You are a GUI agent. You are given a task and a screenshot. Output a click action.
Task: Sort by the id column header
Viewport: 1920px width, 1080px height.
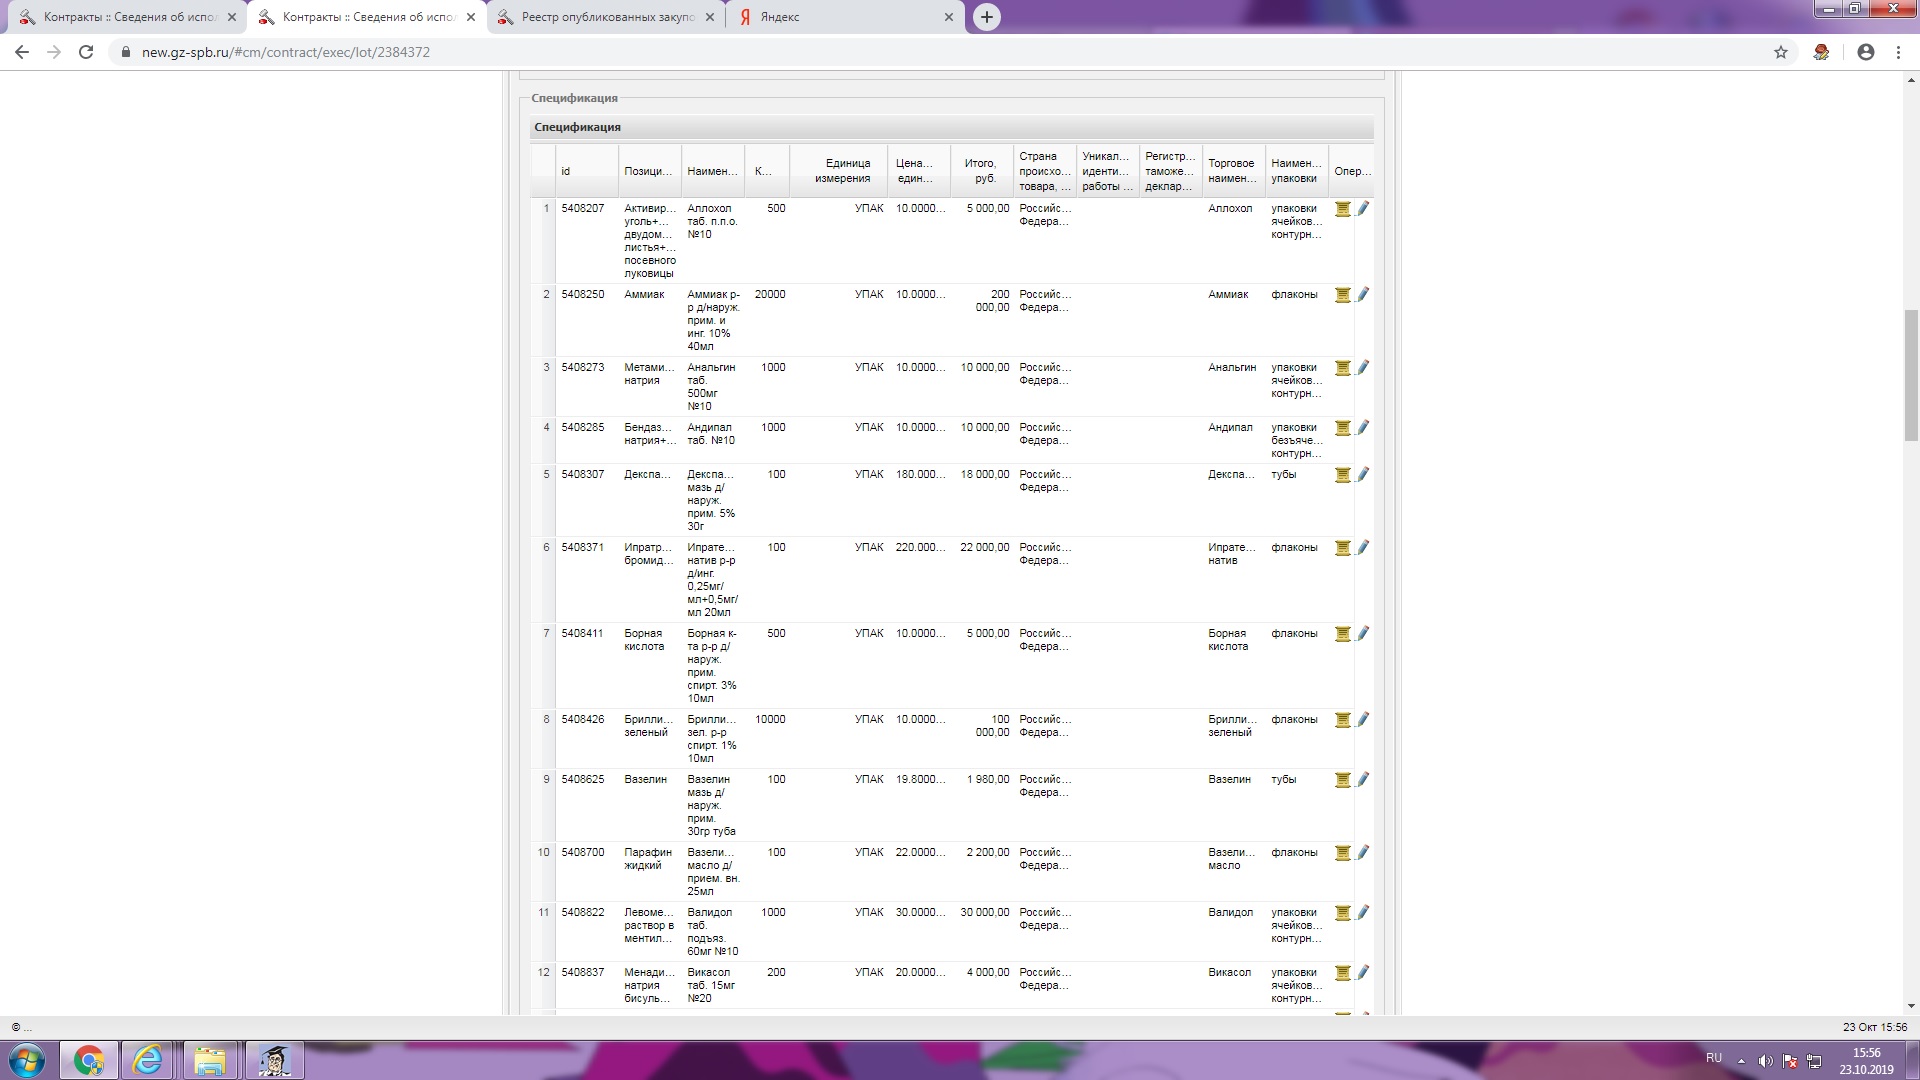coord(566,171)
